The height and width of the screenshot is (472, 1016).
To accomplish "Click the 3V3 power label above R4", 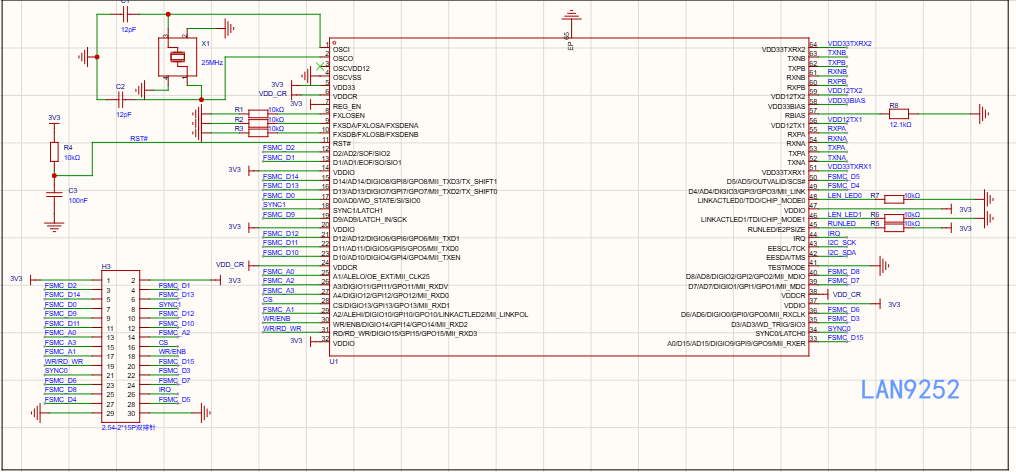I will tap(54, 118).
